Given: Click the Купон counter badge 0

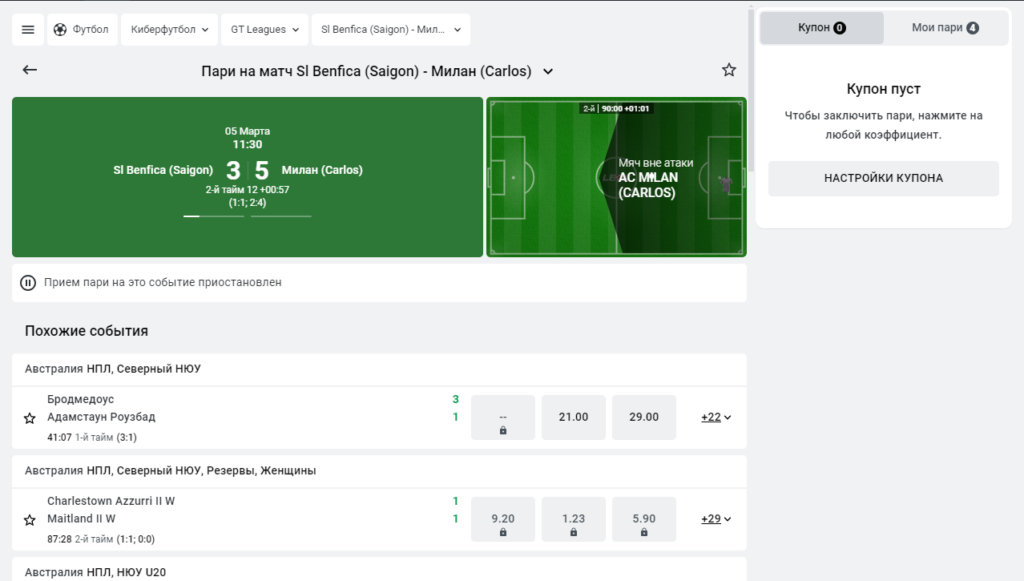Looking at the screenshot, I should coord(840,27).
